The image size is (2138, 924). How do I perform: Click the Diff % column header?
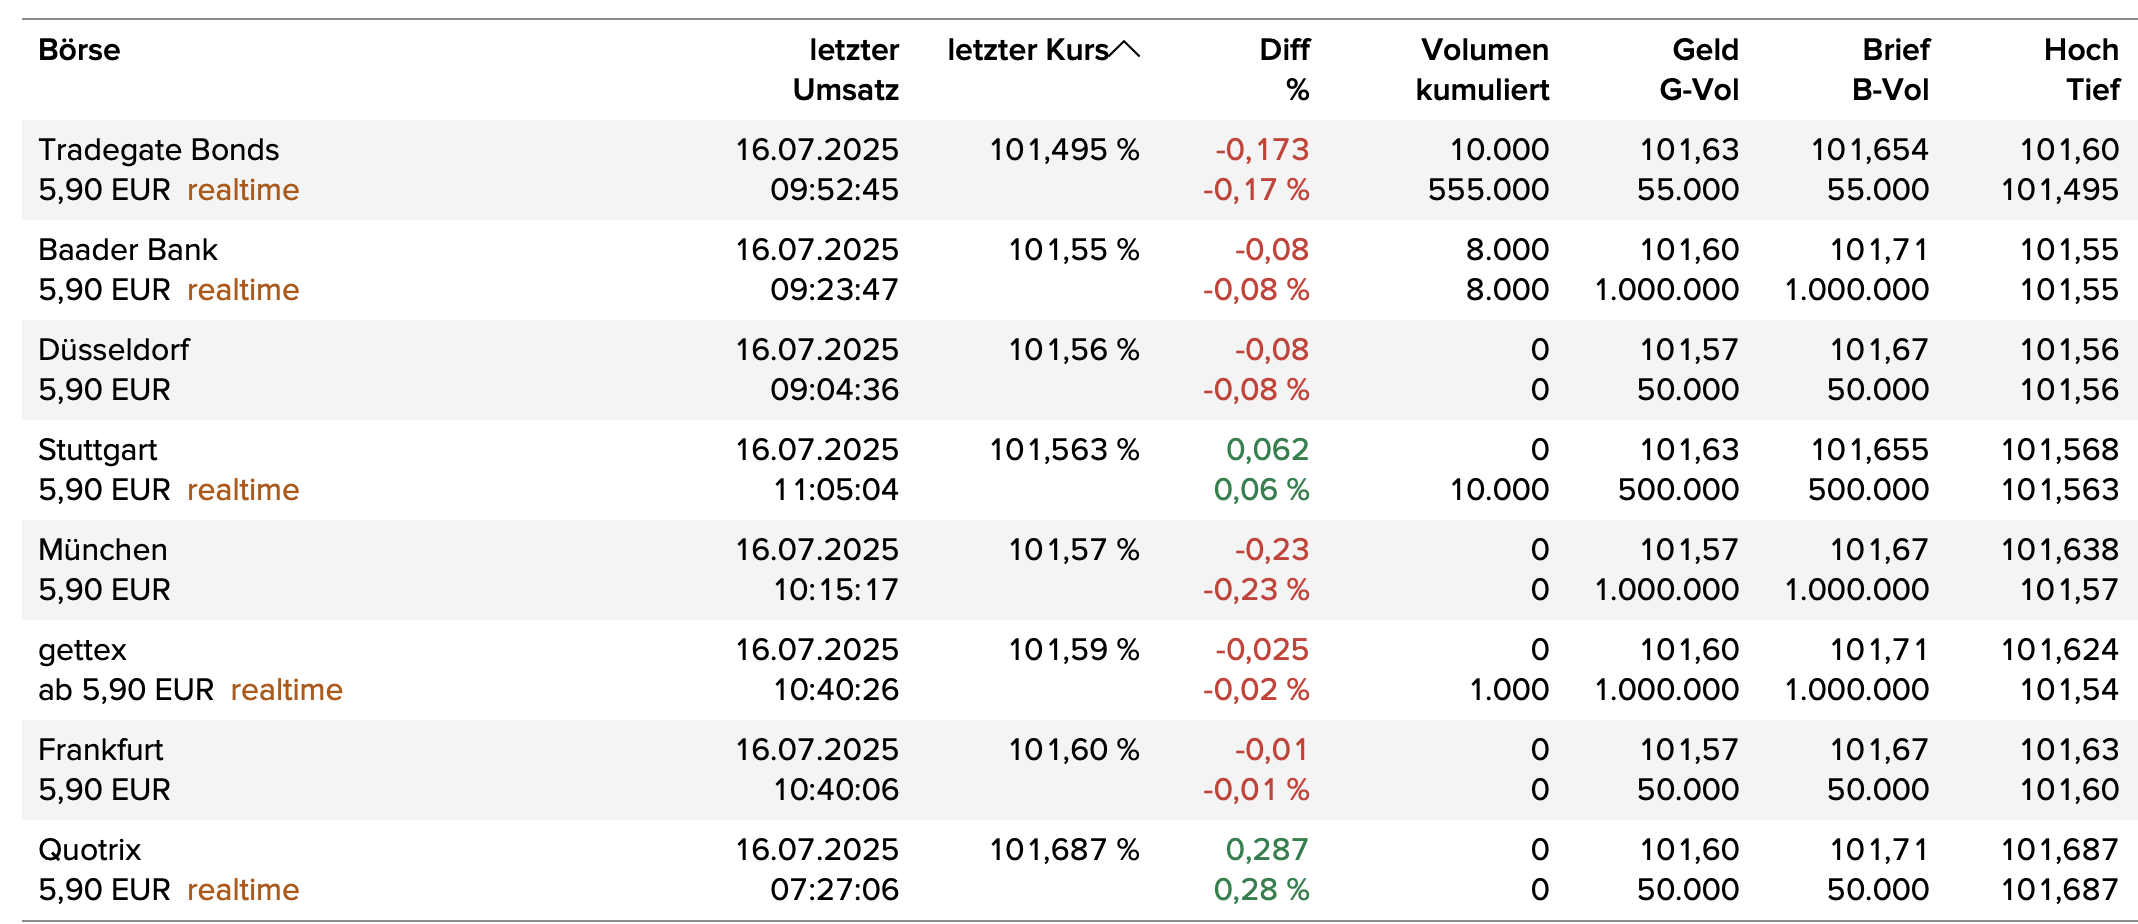click(x=1285, y=70)
